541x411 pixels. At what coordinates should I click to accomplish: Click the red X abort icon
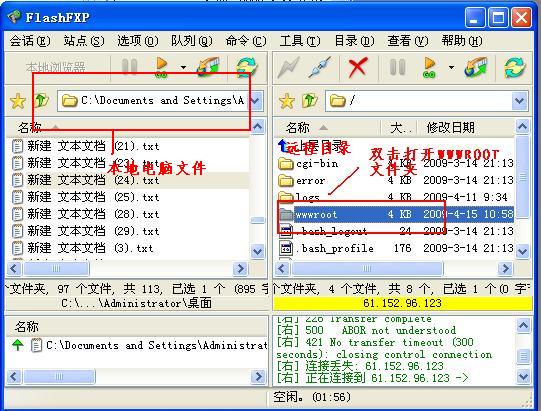click(357, 67)
